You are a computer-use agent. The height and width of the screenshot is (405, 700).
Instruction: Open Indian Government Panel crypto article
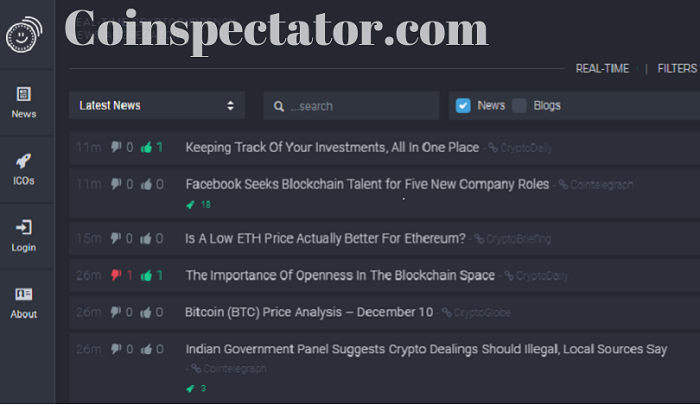click(x=426, y=349)
